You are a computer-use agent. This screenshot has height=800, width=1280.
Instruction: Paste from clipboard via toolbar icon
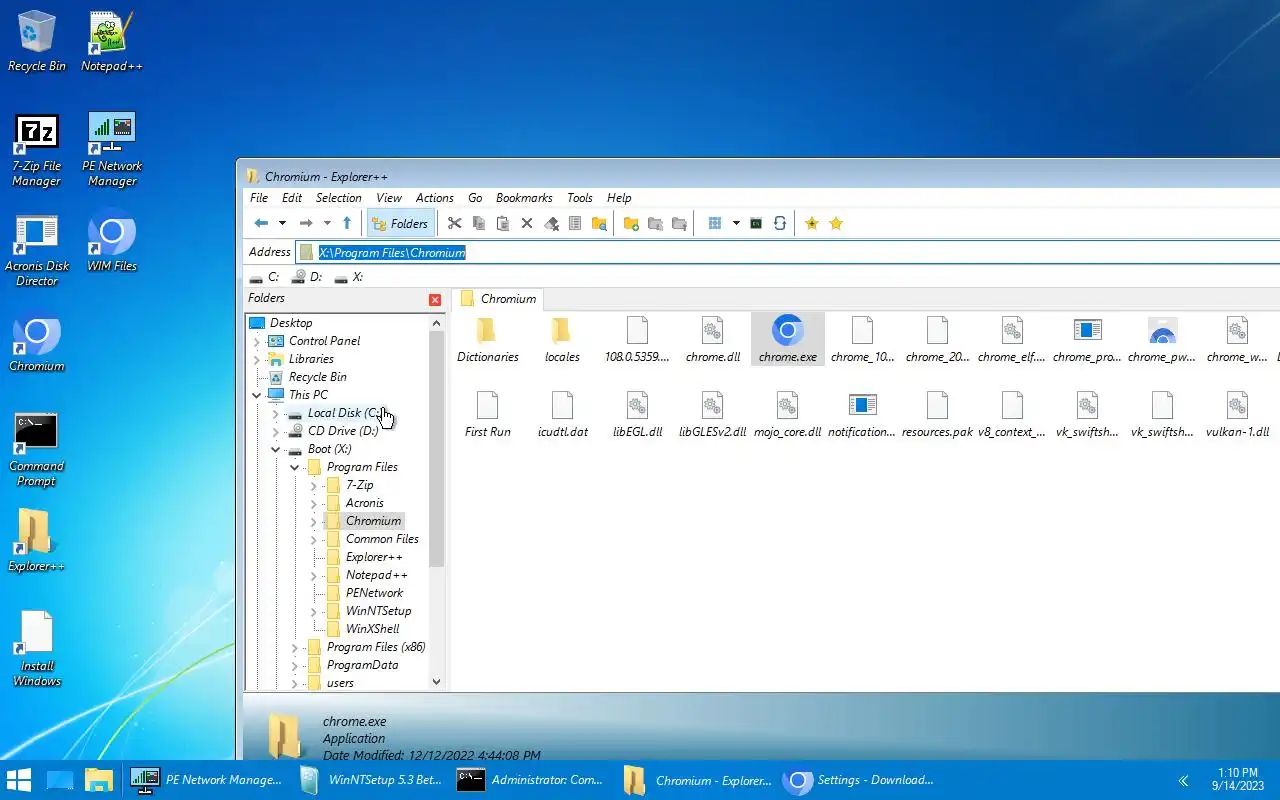pos(503,223)
